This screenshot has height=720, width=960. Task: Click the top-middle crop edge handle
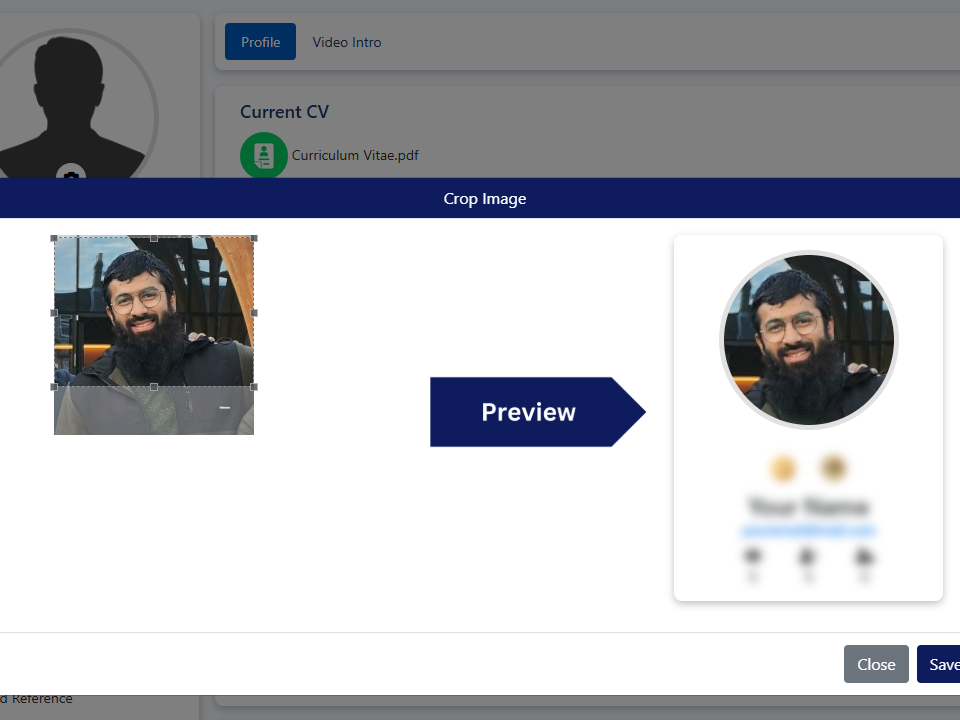coord(154,238)
